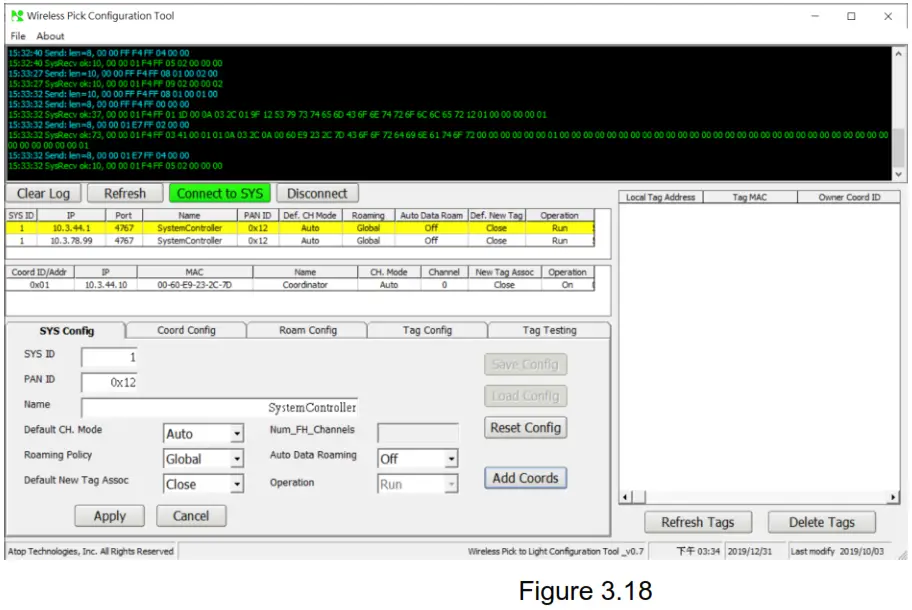
Task: Expand the Default CH. Mode dropdown
Action: 237,434
